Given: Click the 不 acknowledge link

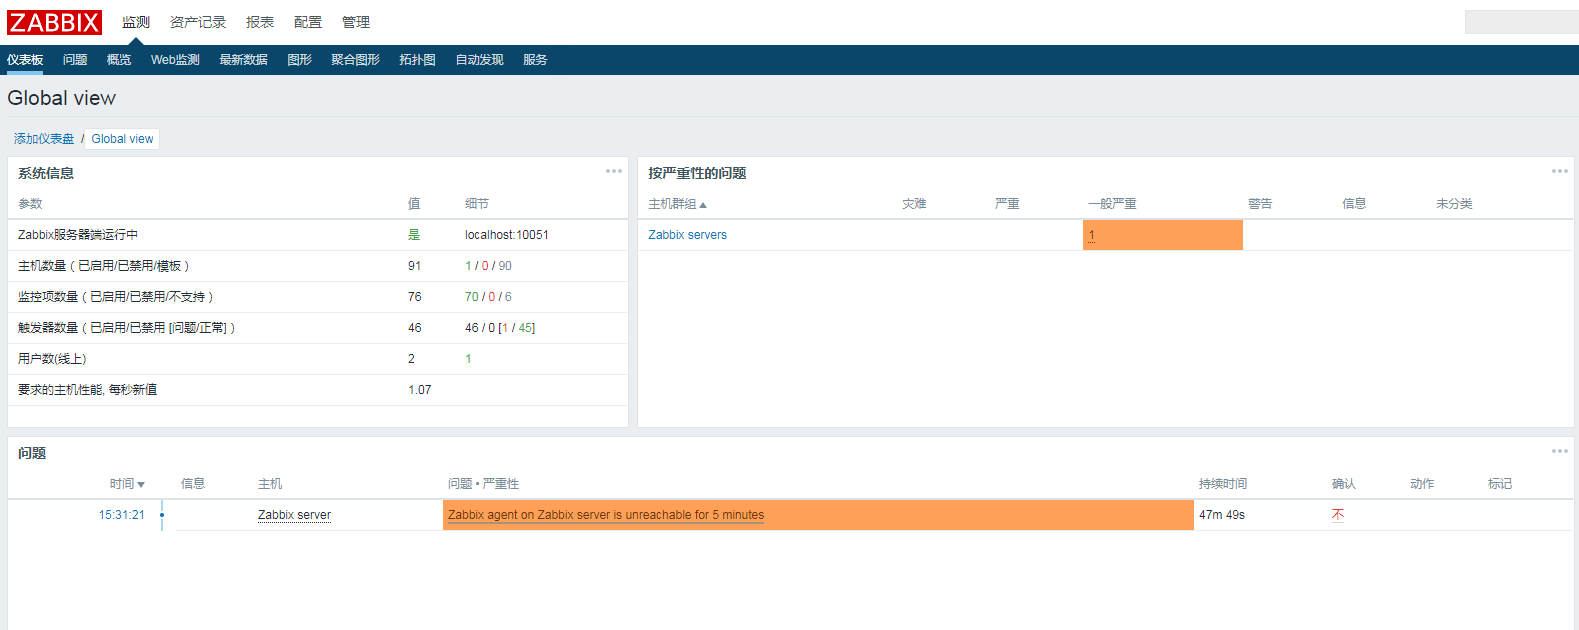Looking at the screenshot, I should 1338,515.
